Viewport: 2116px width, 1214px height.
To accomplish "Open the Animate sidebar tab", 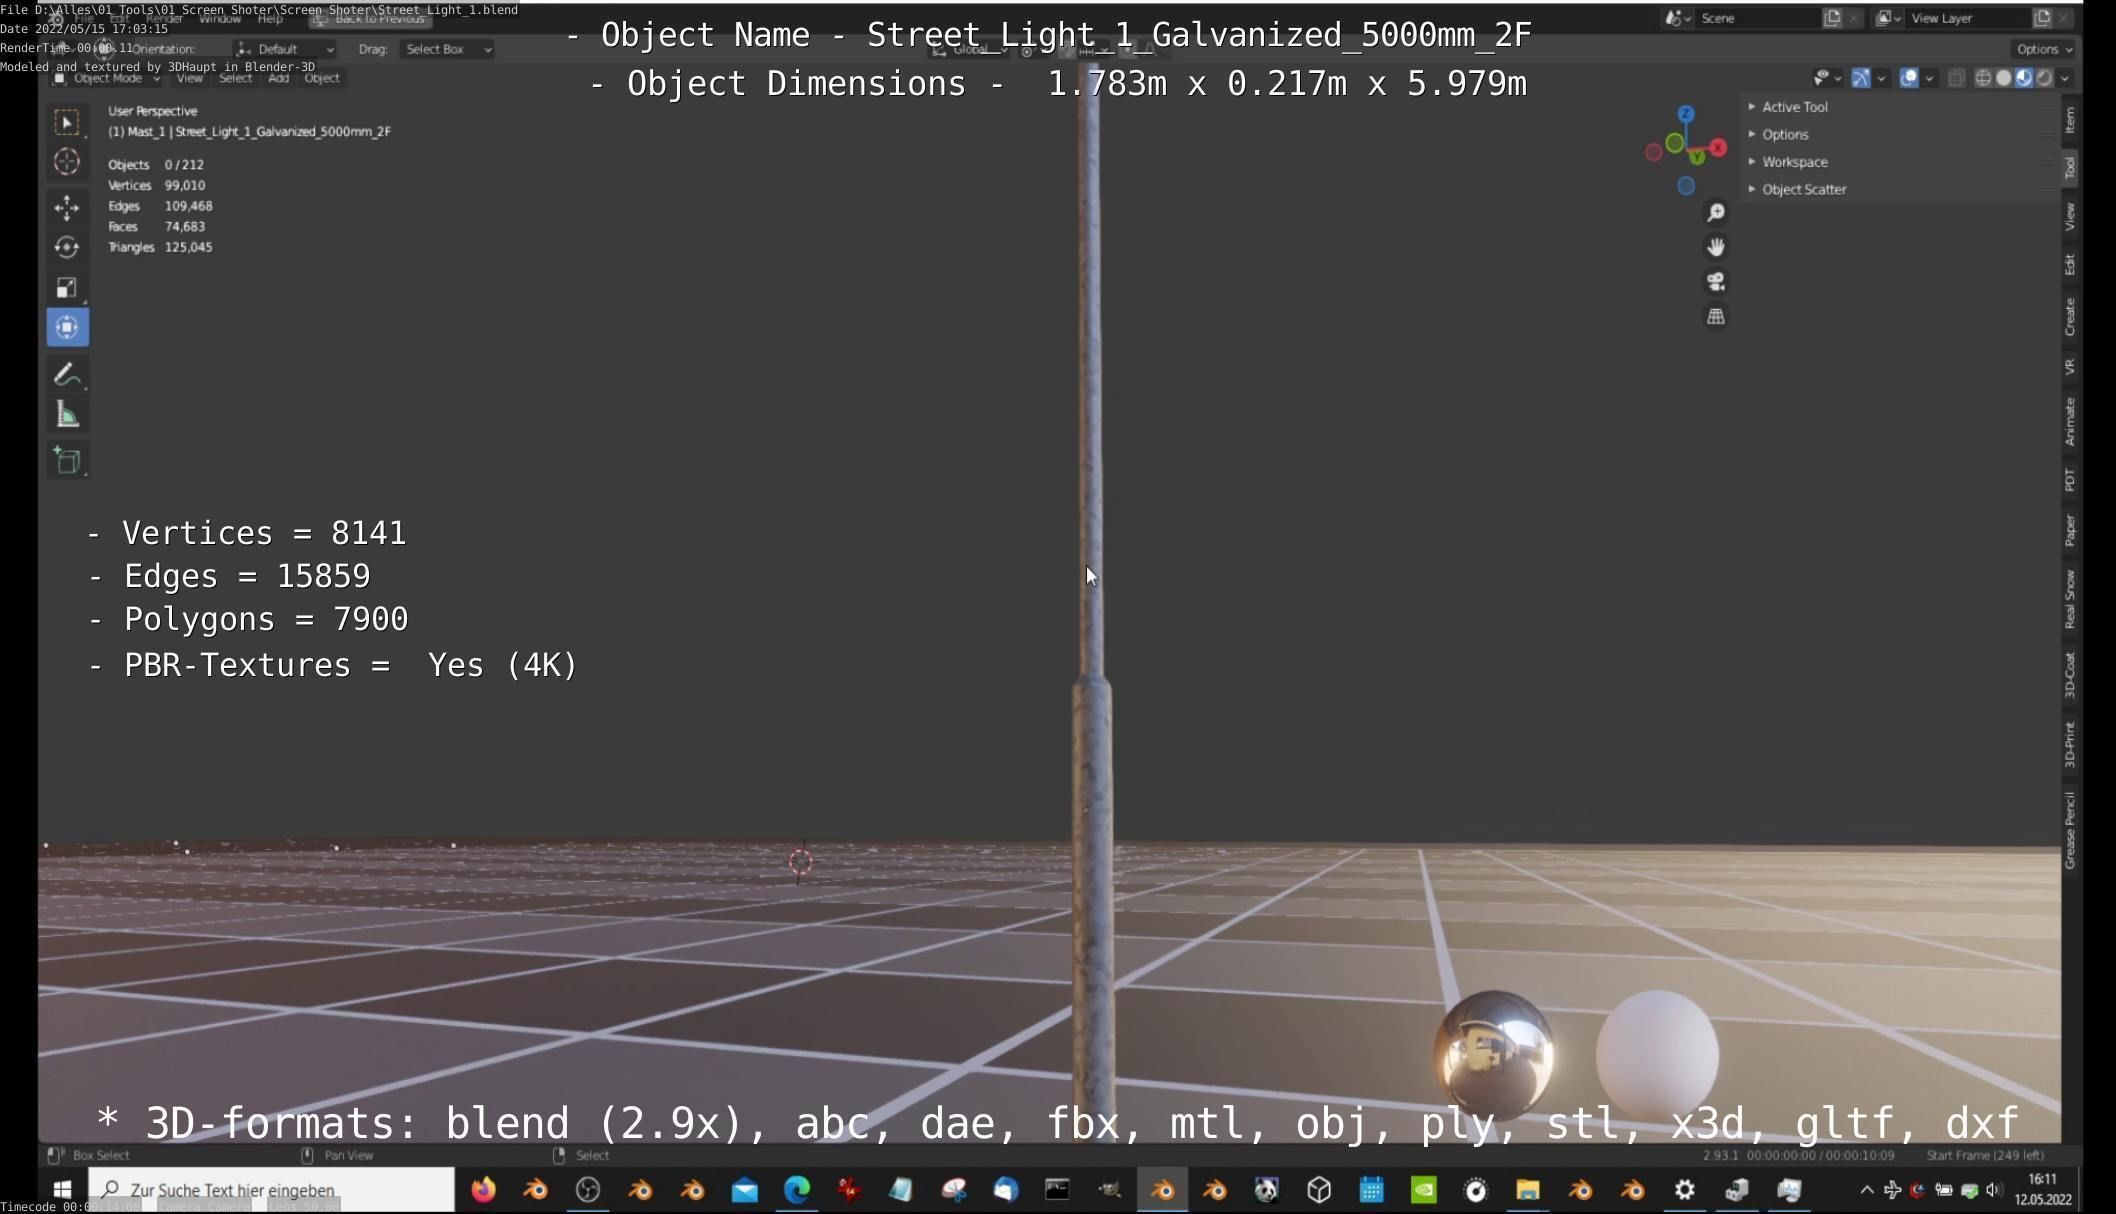I will [2070, 421].
